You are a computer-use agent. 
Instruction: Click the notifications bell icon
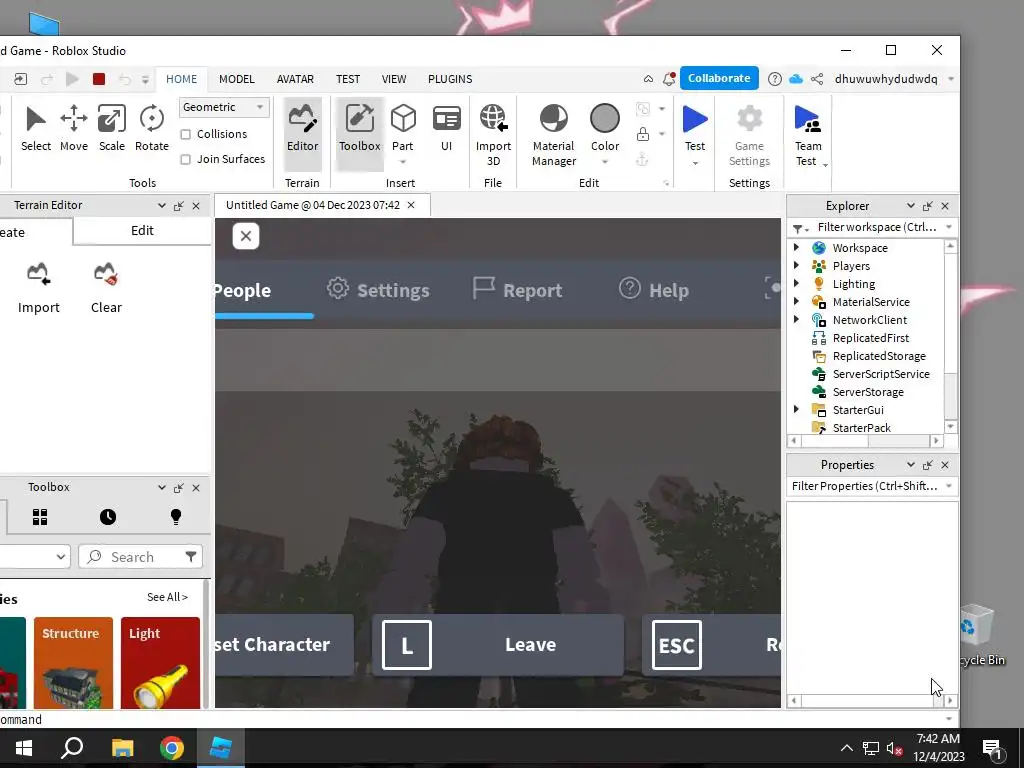[x=669, y=79]
